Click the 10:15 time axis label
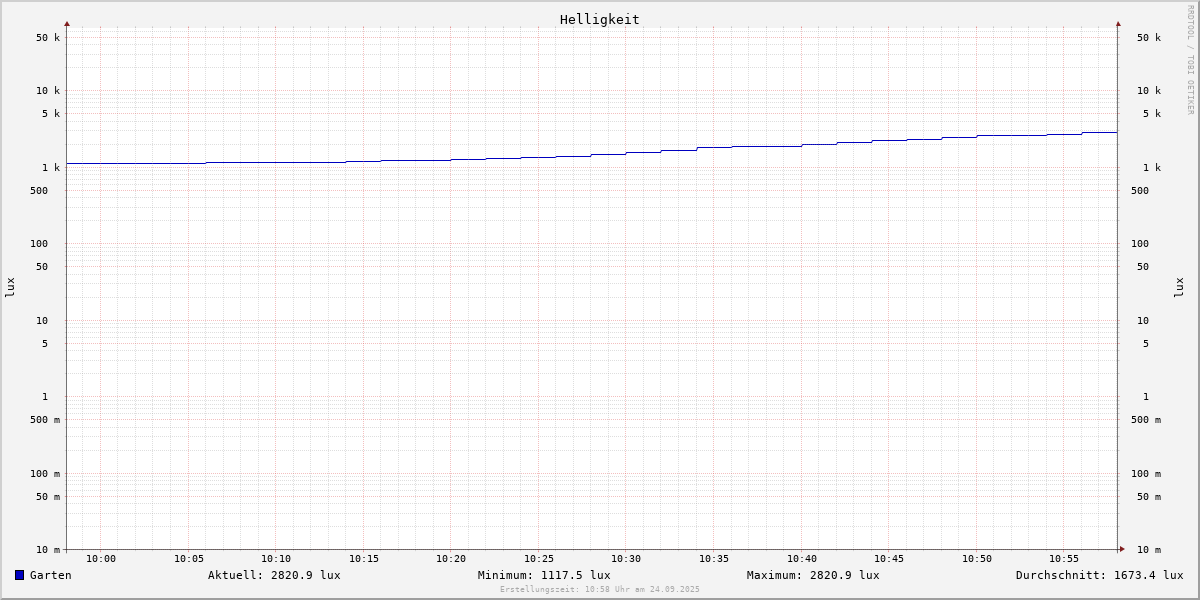This screenshot has width=1200, height=600. tap(364, 559)
